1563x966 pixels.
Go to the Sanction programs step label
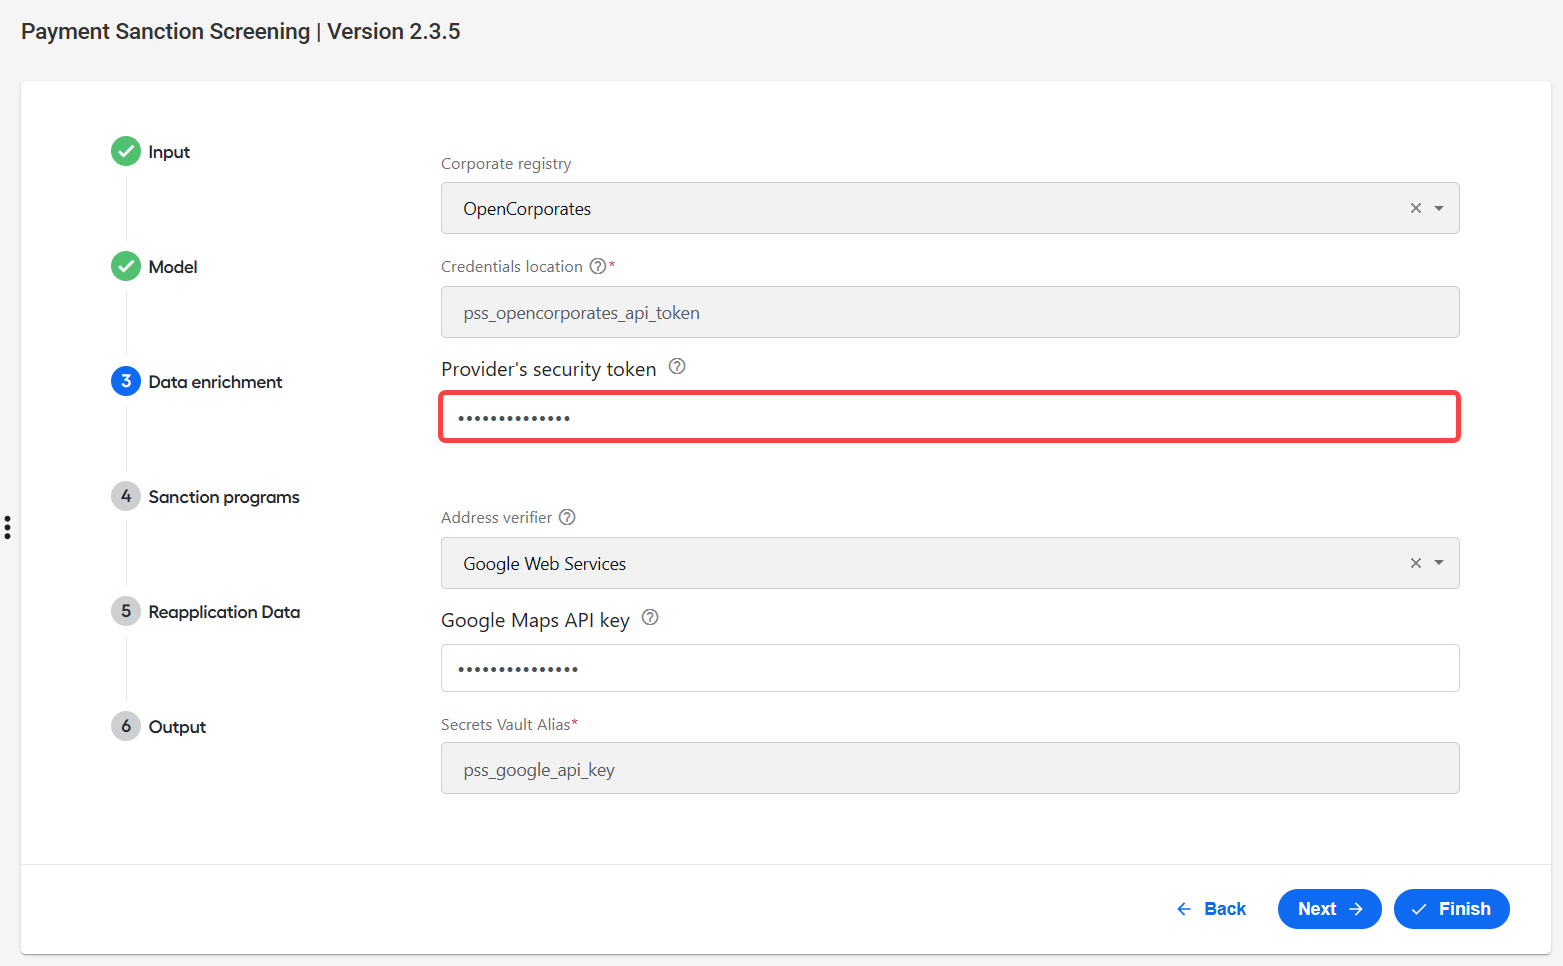tap(224, 497)
